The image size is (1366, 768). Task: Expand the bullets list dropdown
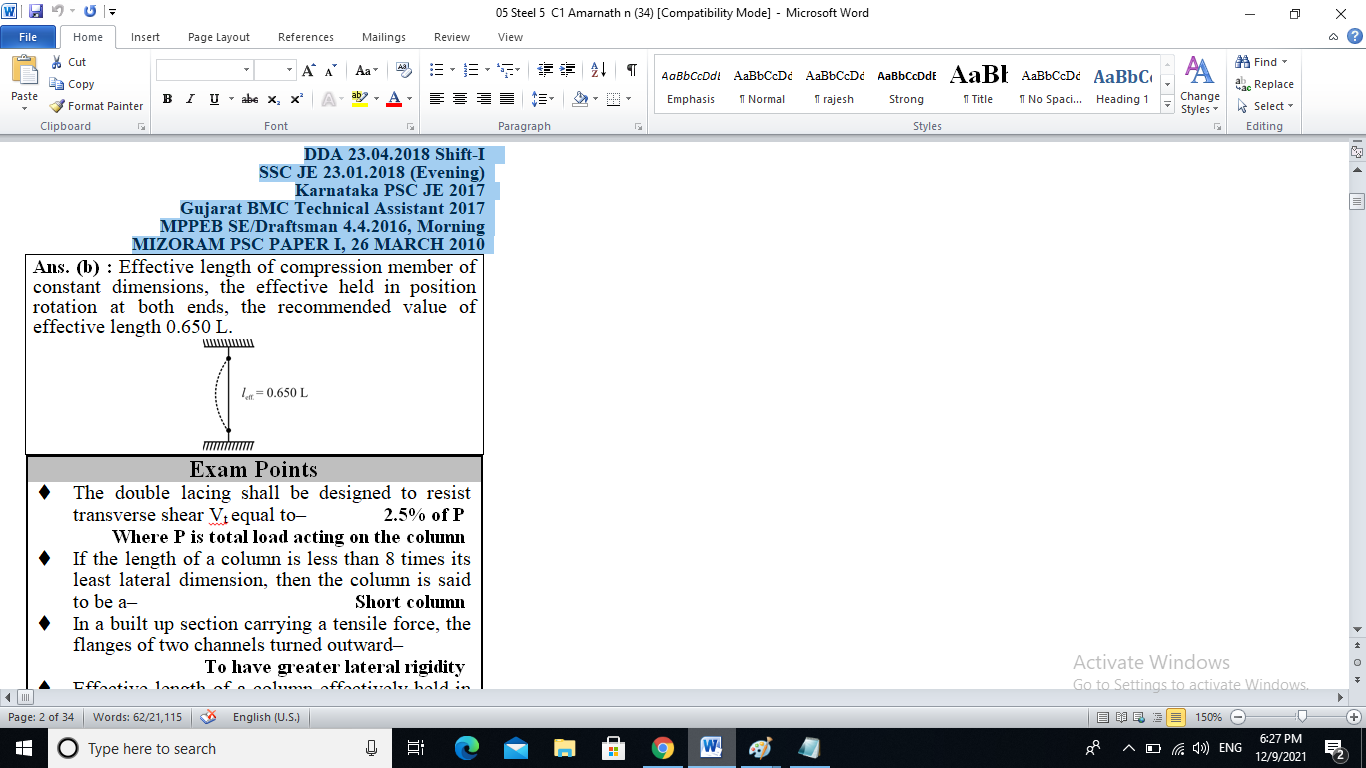click(x=454, y=70)
